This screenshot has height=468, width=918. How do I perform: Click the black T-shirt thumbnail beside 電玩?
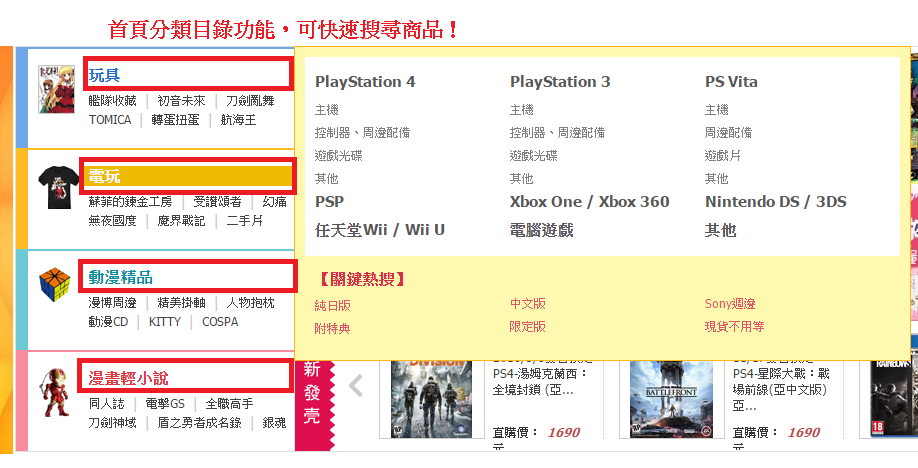coord(59,187)
